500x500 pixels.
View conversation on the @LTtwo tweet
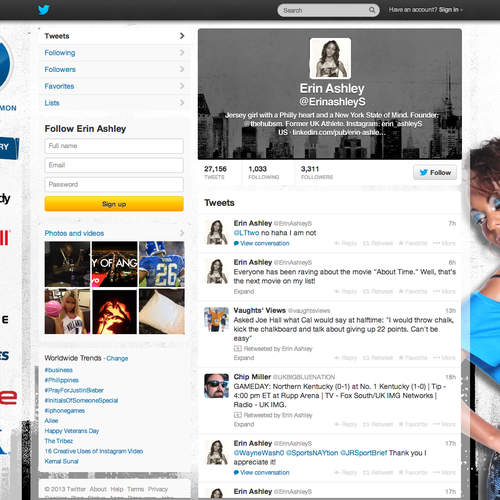[x=265, y=243]
